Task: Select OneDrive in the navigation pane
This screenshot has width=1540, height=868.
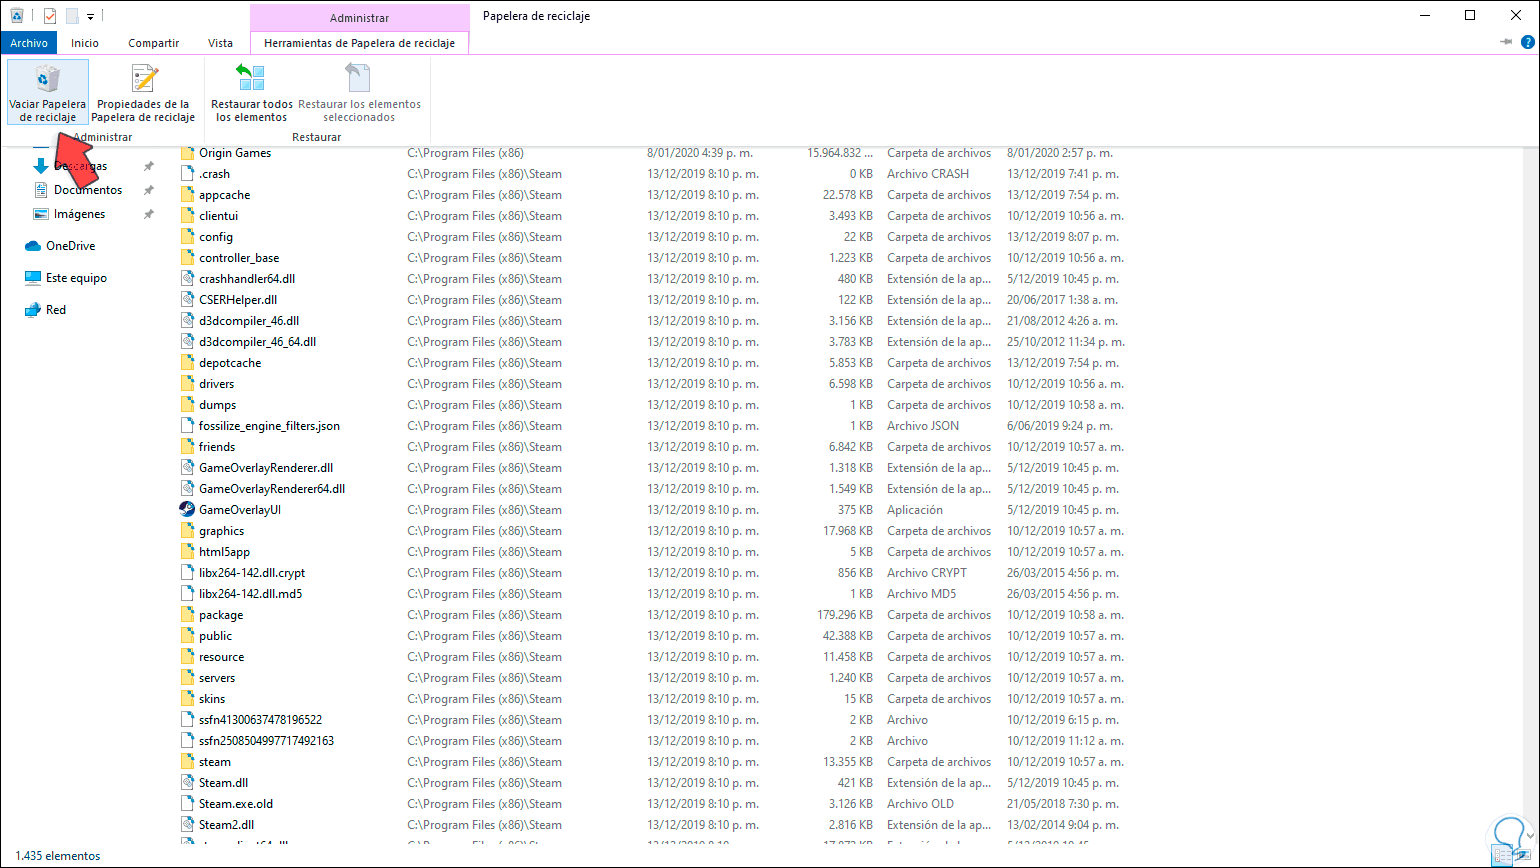Action: tap(70, 246)
